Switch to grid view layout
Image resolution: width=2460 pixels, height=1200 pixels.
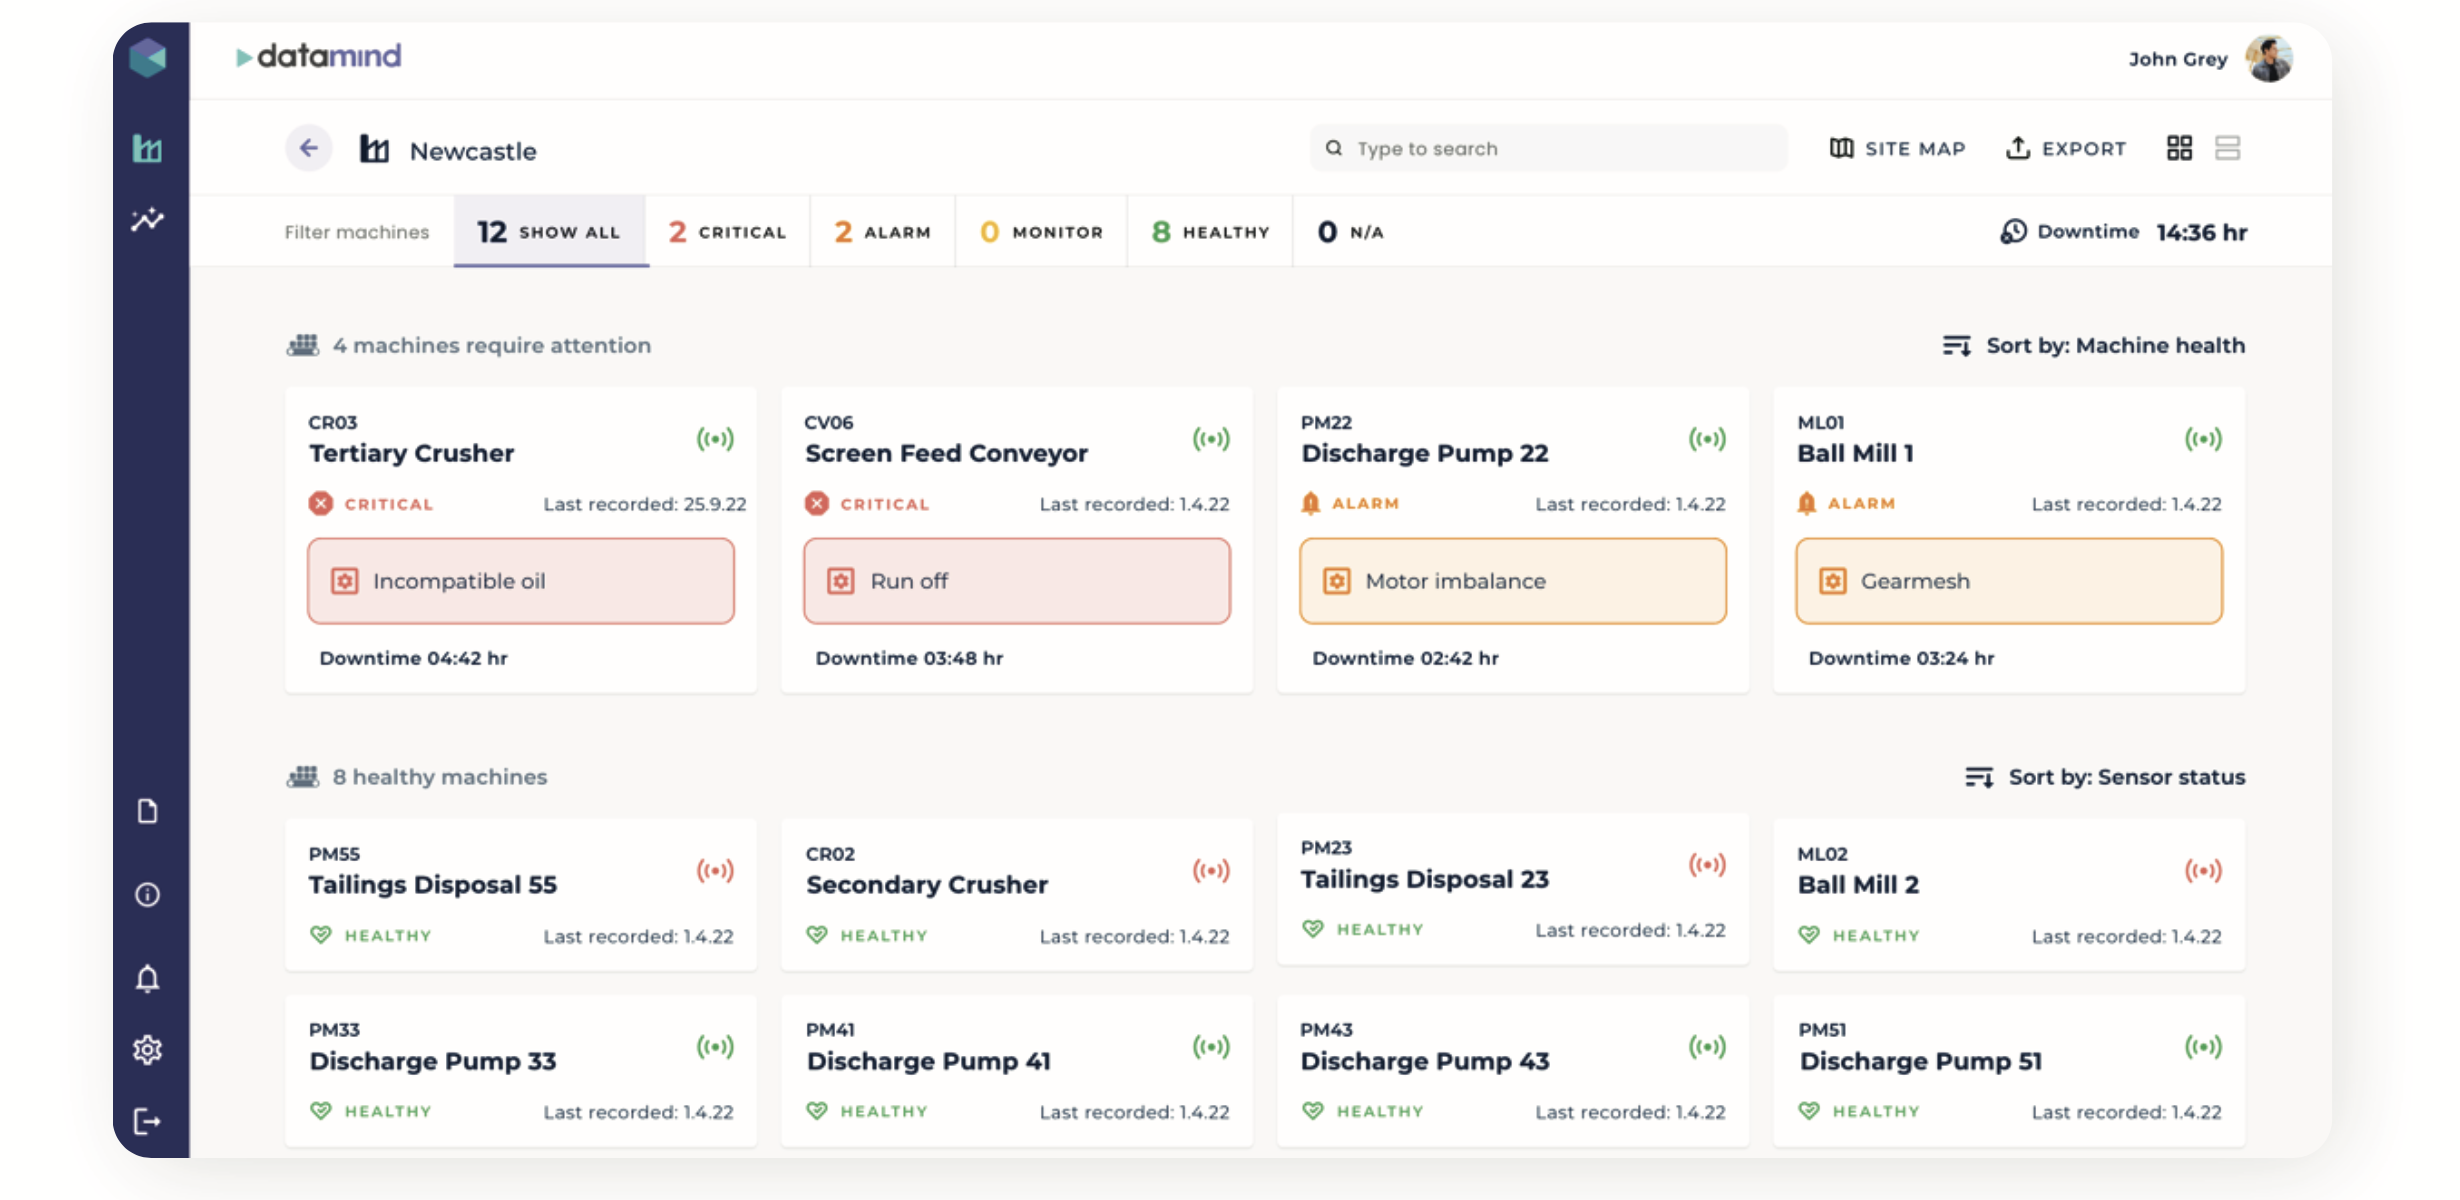(2179, 148)
